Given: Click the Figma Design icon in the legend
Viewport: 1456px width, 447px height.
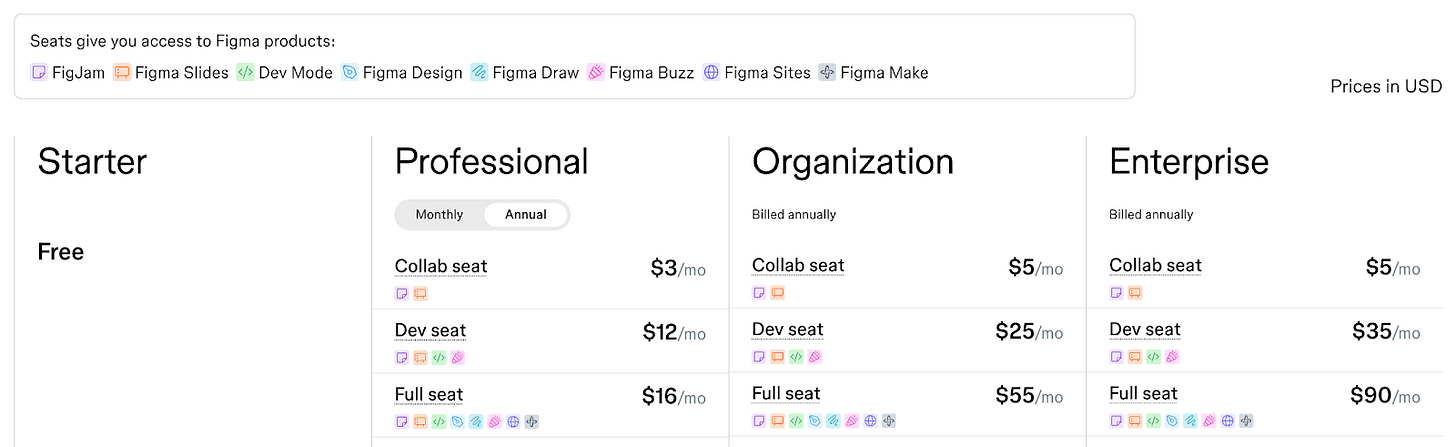Looking at the screenshot, I should pyautogui.click(x=350, y=72).
